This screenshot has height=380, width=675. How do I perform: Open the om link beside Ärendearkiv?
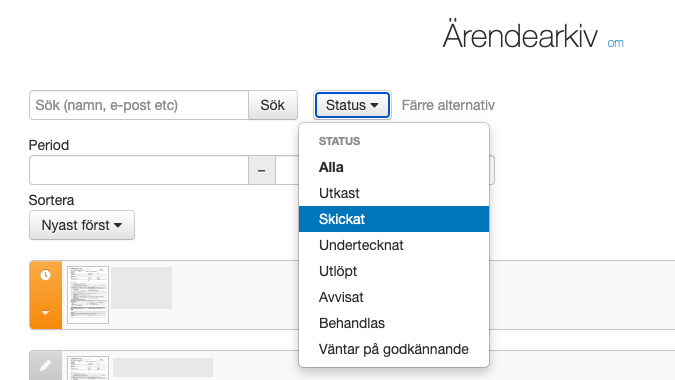pos(615,43)
